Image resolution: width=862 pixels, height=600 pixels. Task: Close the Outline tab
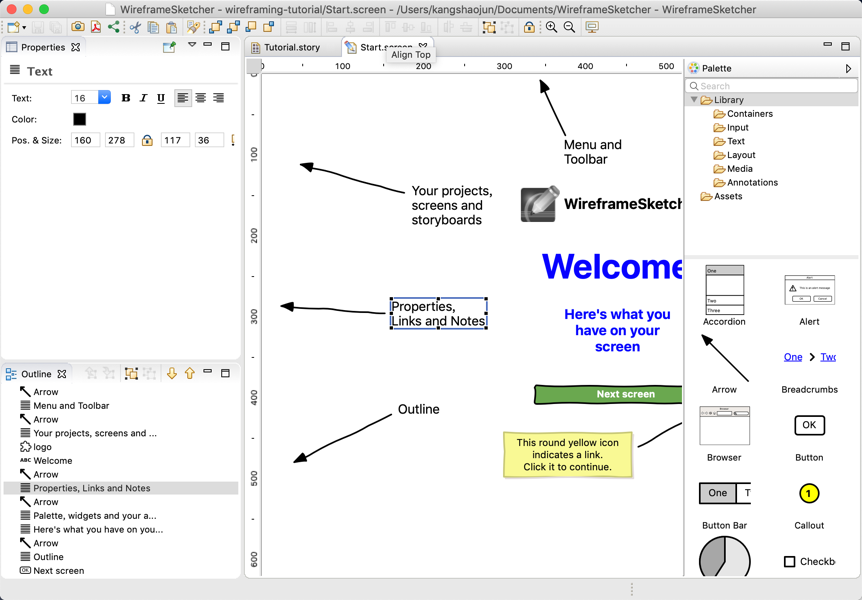tap(62, 374)
